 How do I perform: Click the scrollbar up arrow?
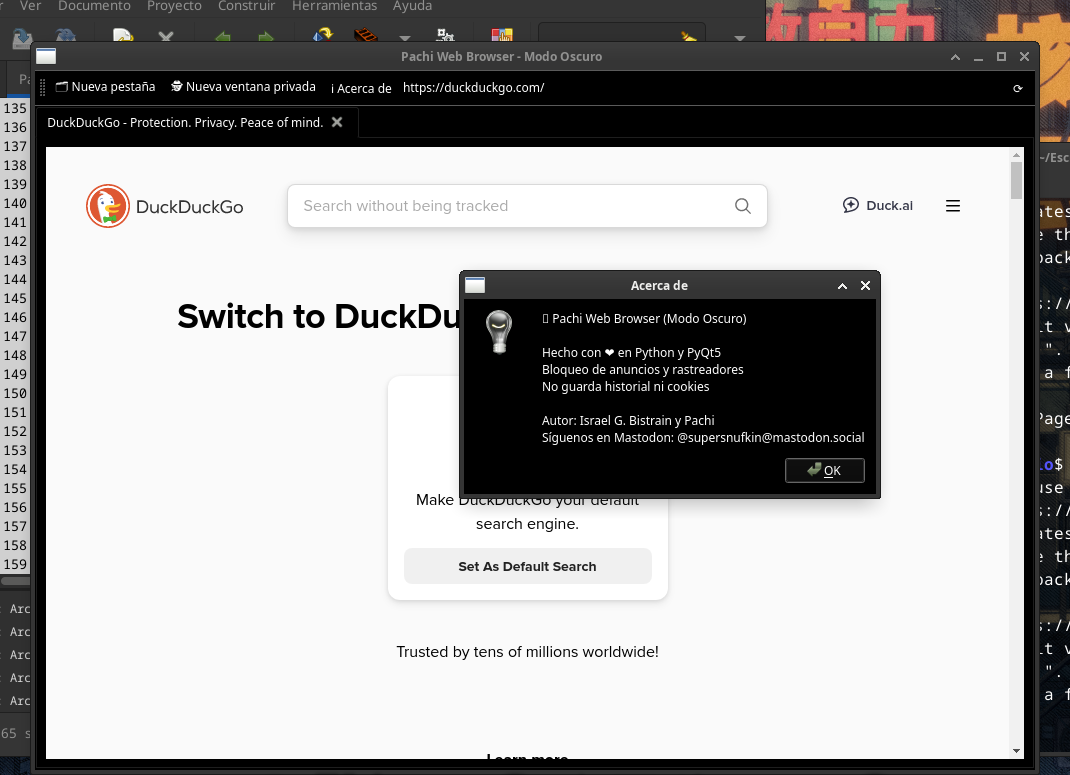1016,155
